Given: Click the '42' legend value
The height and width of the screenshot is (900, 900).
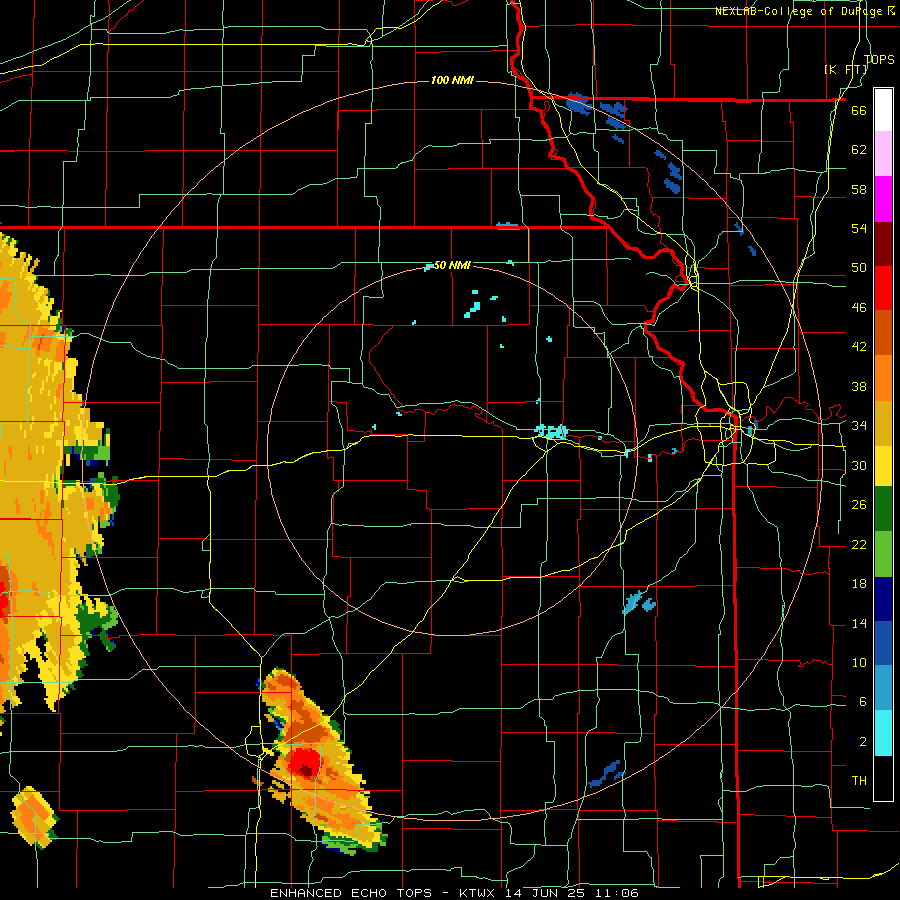Looking at the screenshot, I should tap(859, 346).
